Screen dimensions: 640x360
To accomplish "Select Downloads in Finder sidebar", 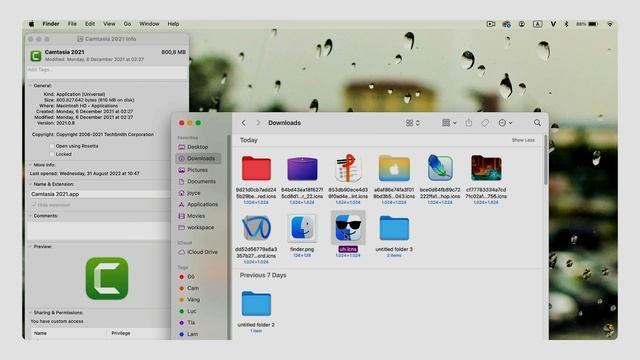I will (199, 158).
